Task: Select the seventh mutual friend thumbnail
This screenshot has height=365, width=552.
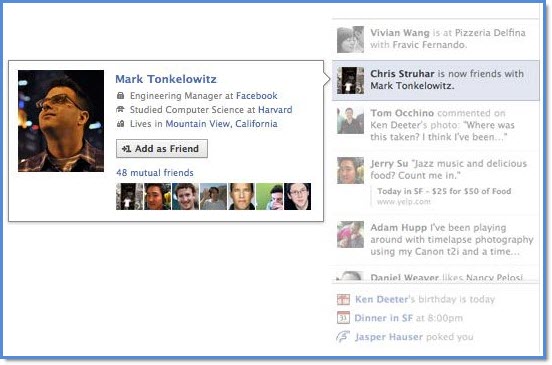Action: [297, 196]
